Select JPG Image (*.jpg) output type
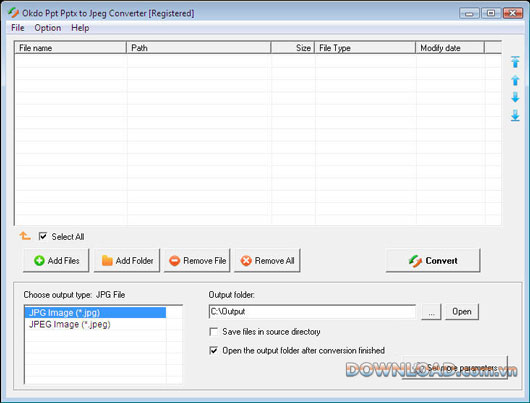 95,312
